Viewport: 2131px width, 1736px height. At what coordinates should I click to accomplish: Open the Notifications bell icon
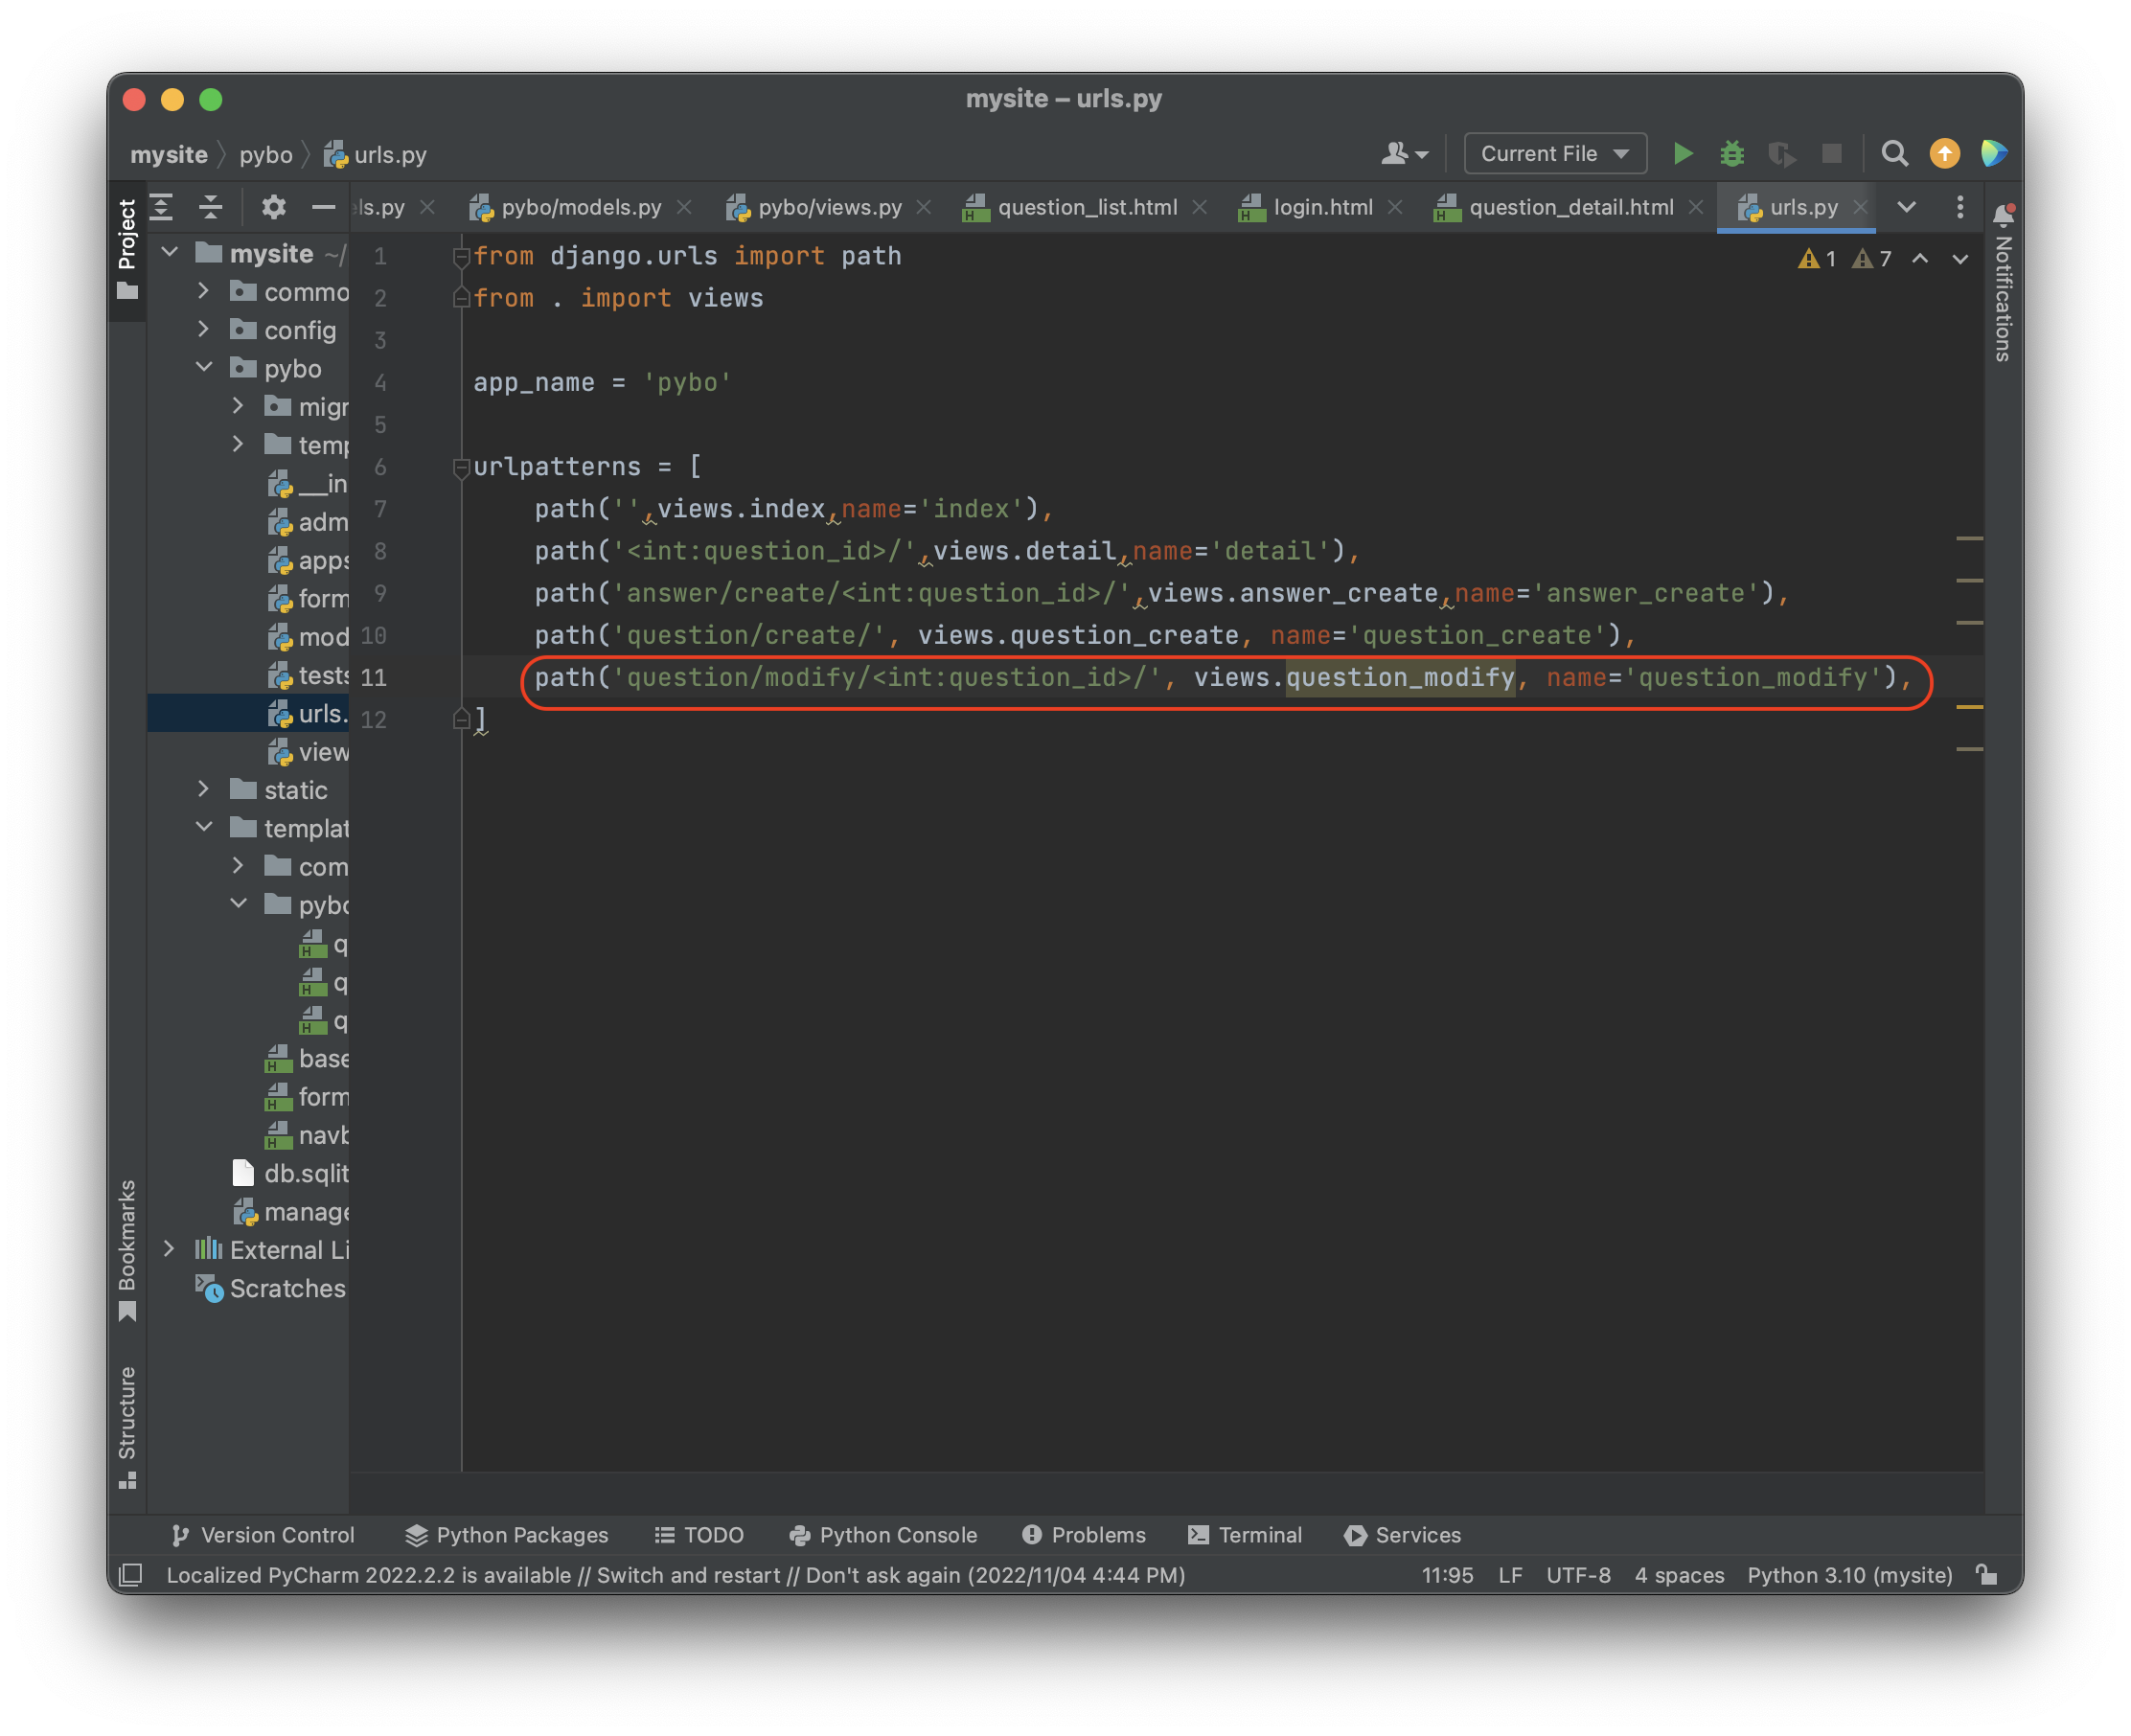tap(2003, 214)
